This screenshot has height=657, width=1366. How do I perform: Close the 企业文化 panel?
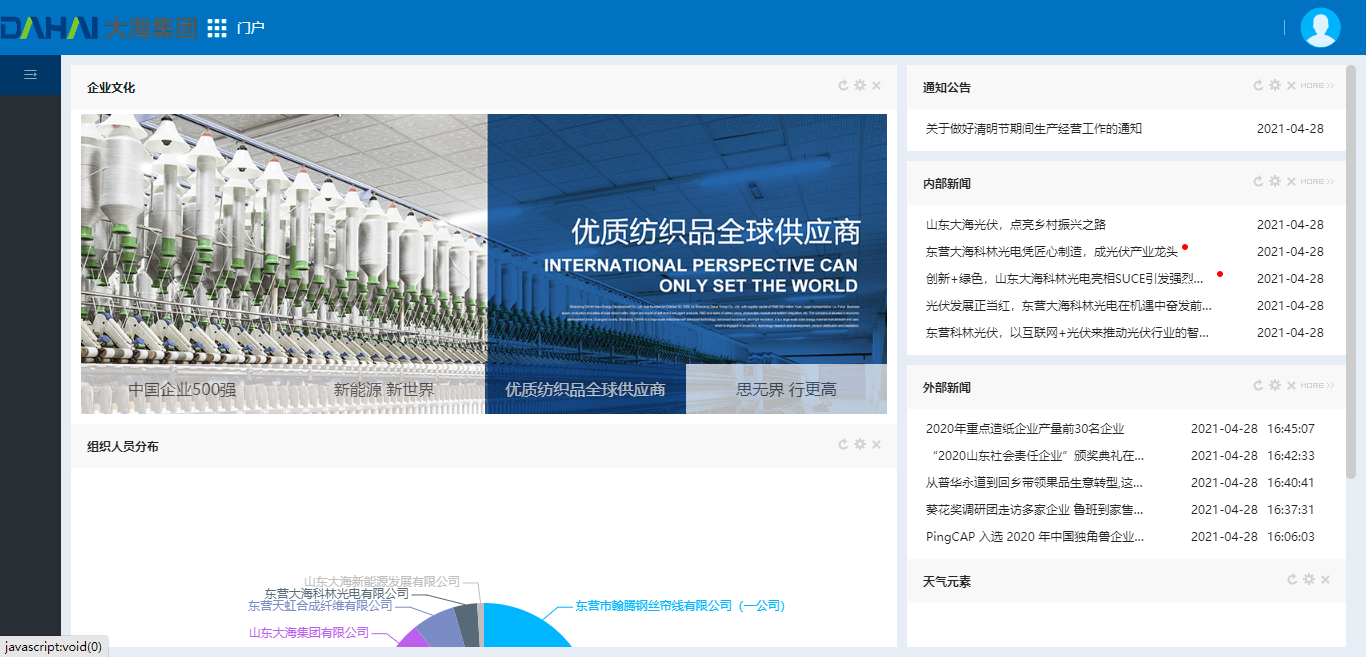[x=877, y=86]
